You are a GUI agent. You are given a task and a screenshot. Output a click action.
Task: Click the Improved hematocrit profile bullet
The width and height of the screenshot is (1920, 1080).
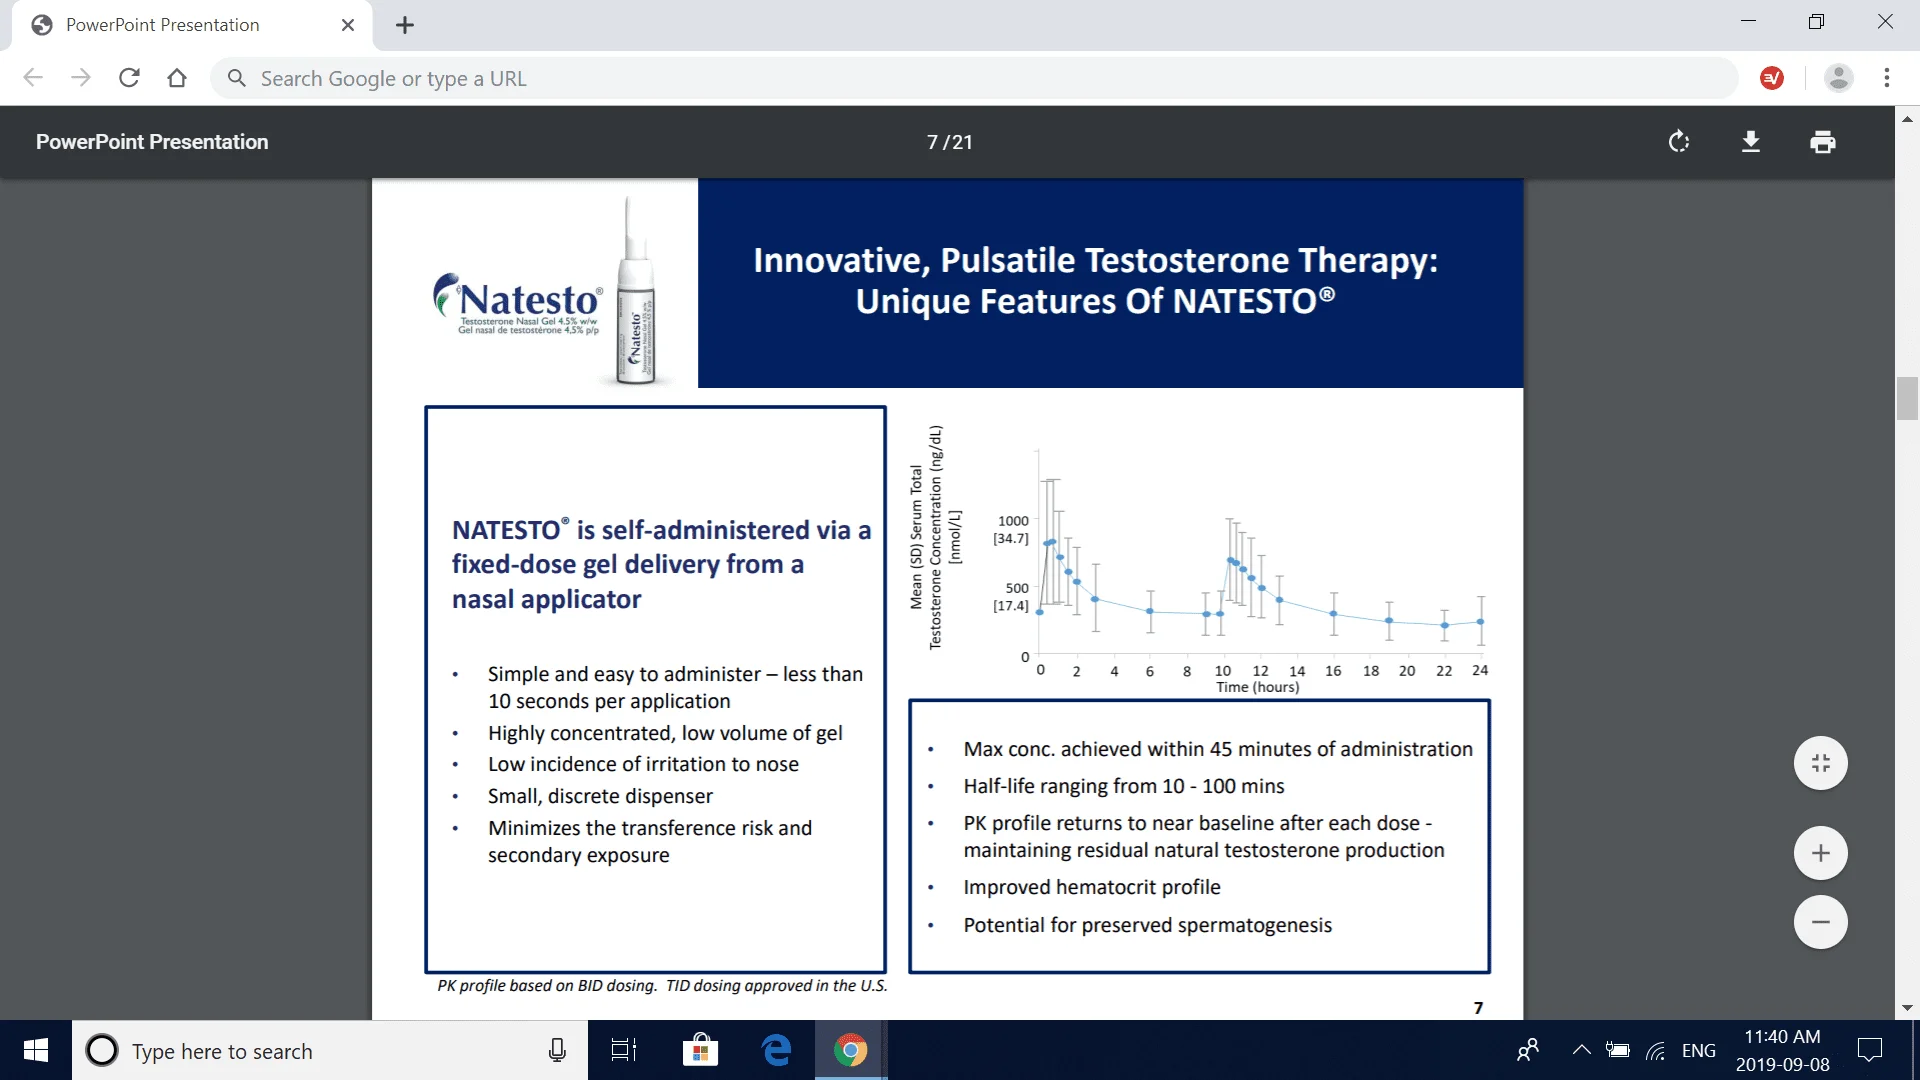pyautogui.click(x=1092, y=887)
